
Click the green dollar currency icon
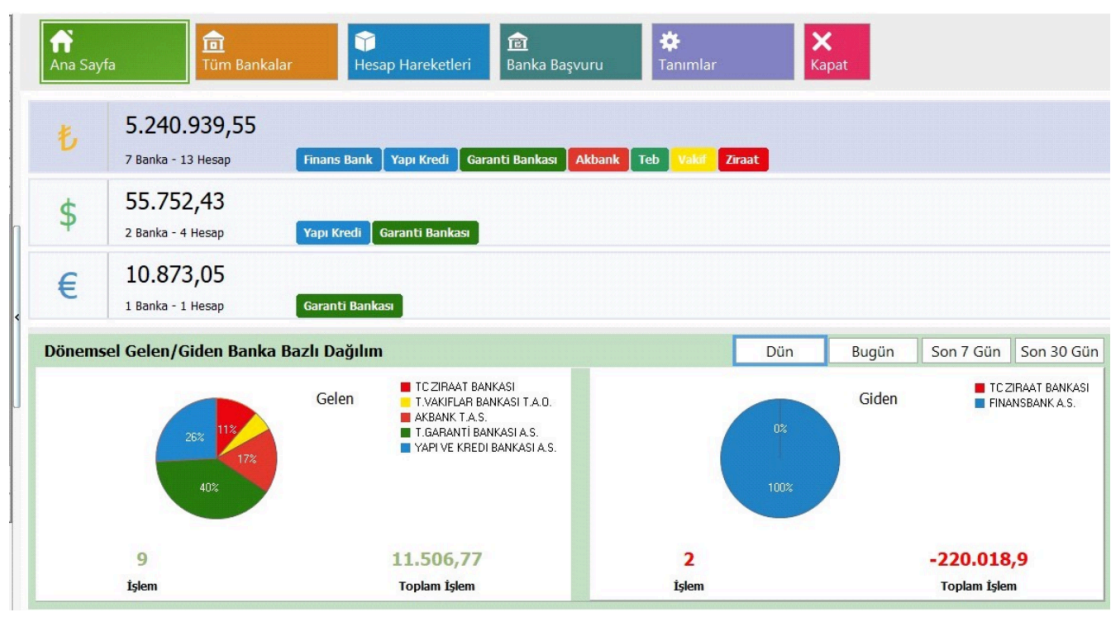click(68, 214)
